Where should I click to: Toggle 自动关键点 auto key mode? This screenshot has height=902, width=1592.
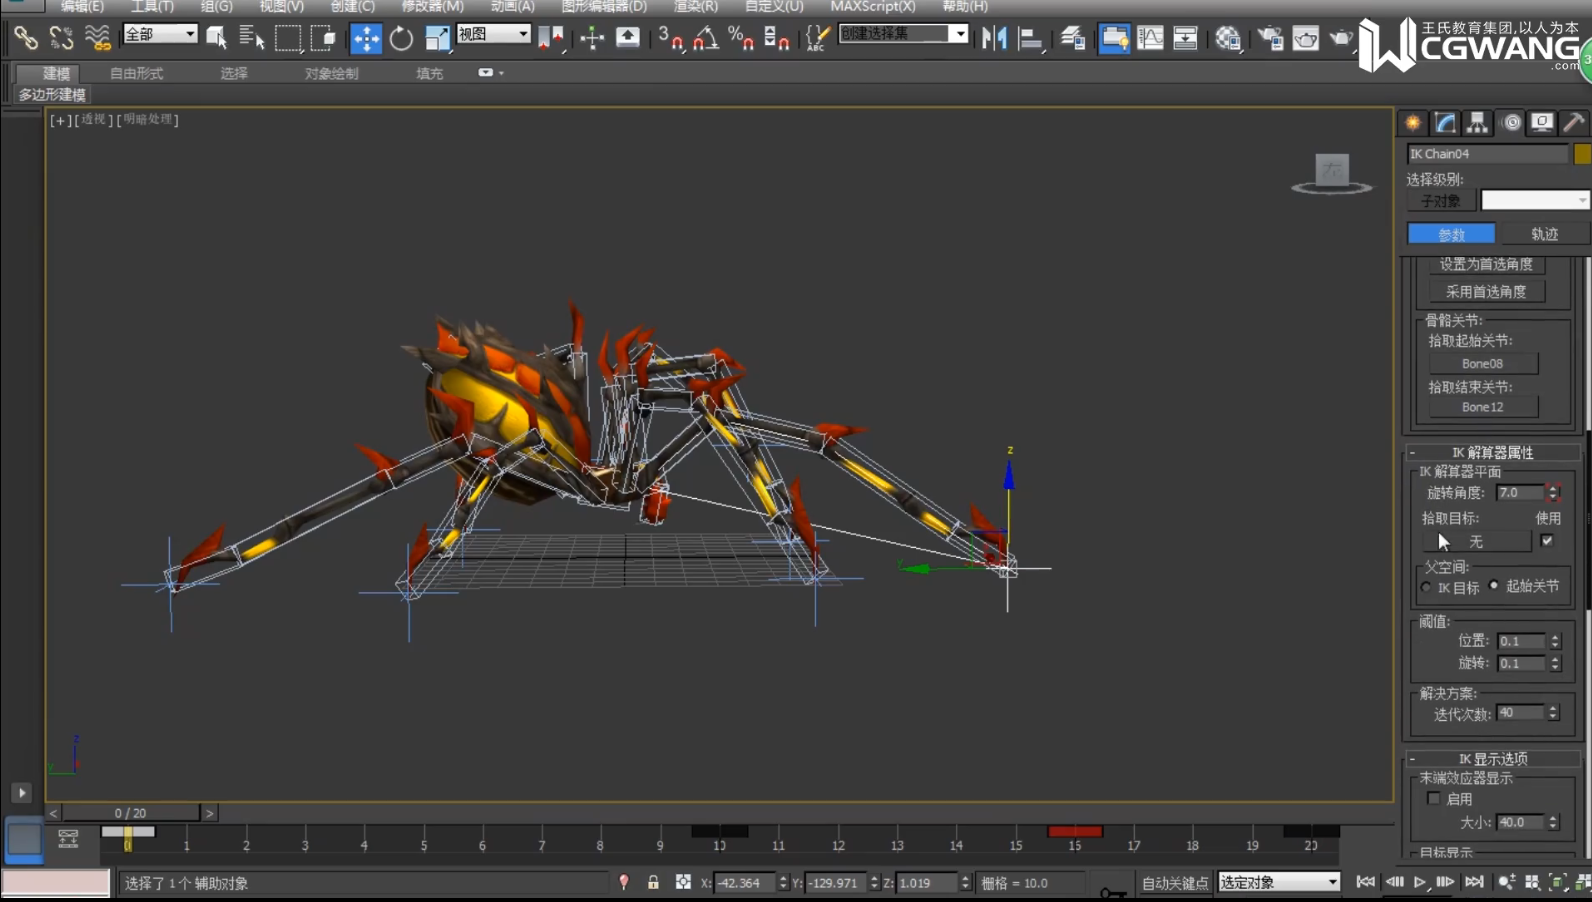coord(1175,883)
